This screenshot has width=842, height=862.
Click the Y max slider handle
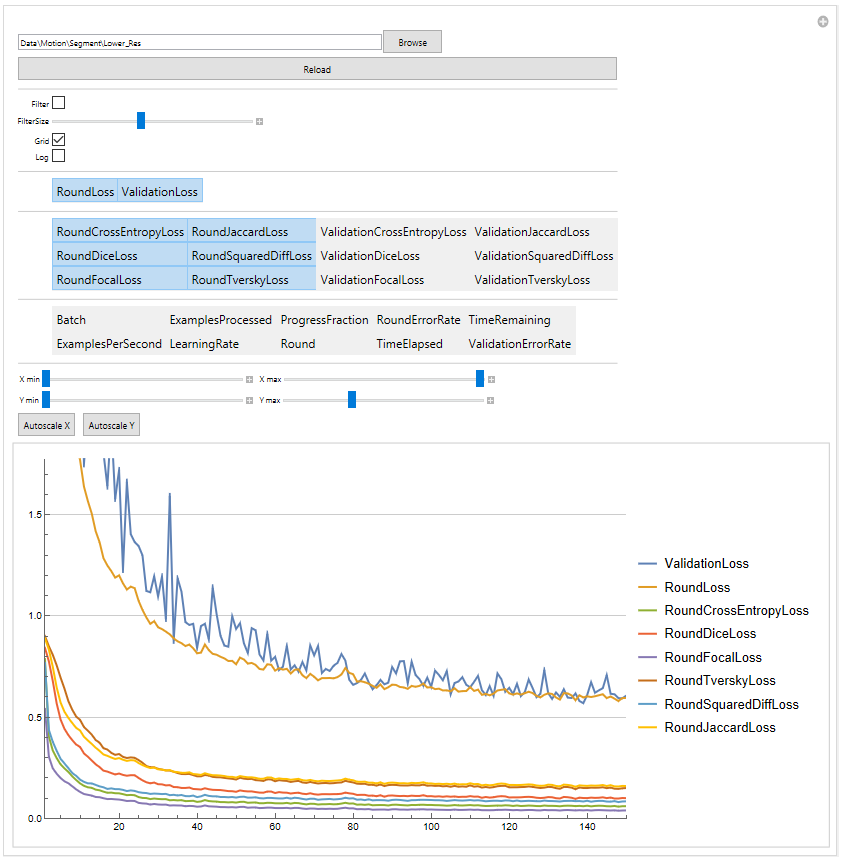(352, 400)
